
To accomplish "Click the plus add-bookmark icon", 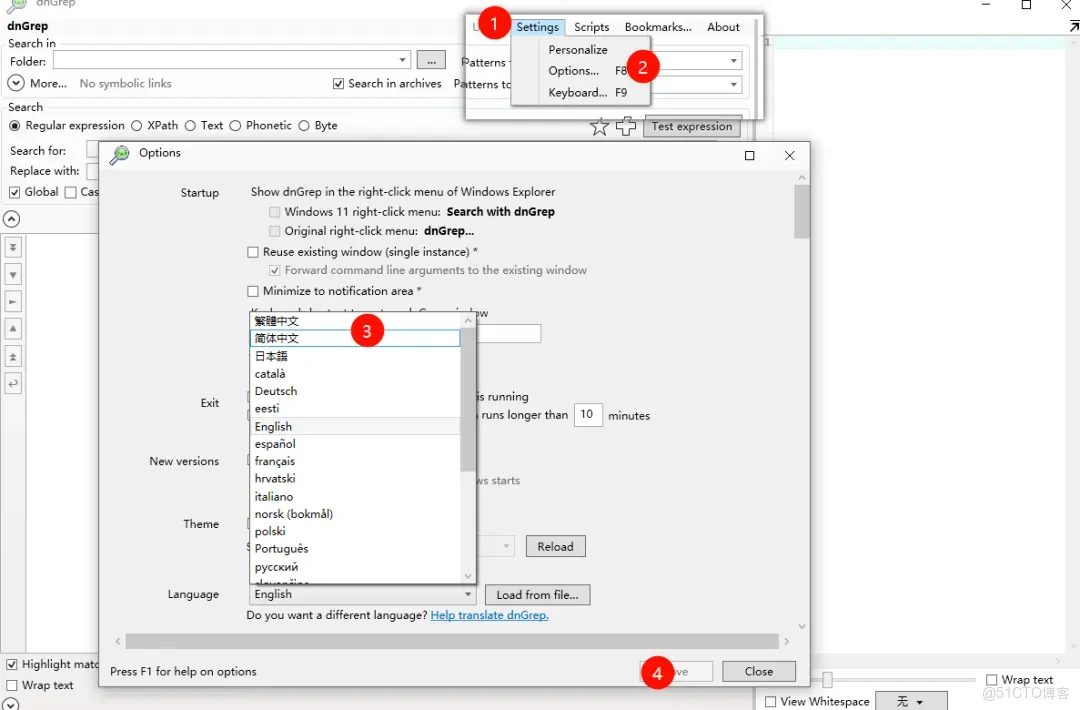I will (x=625, y=126).
